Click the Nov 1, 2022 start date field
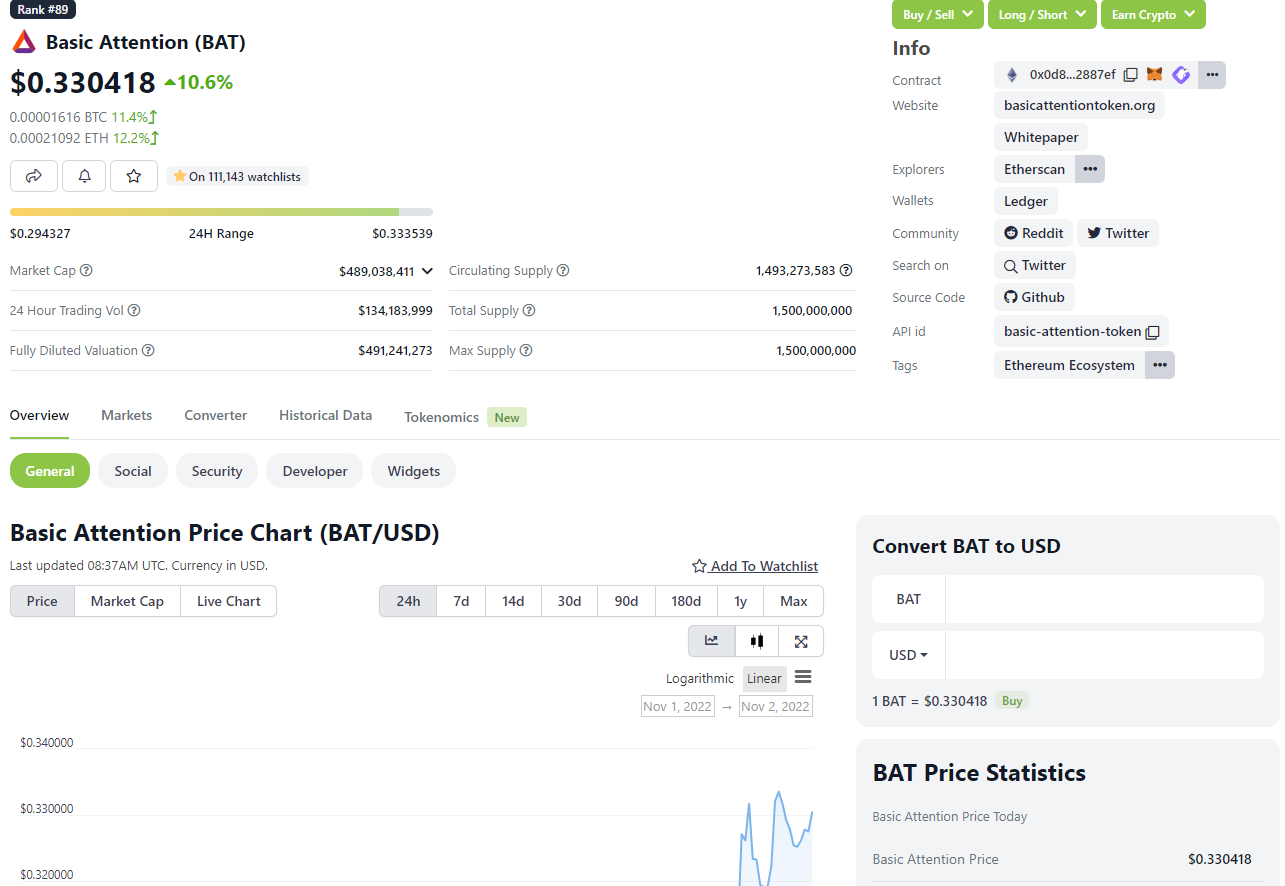This screenshot has height=886, width=1285. click(x=678, y=706)
